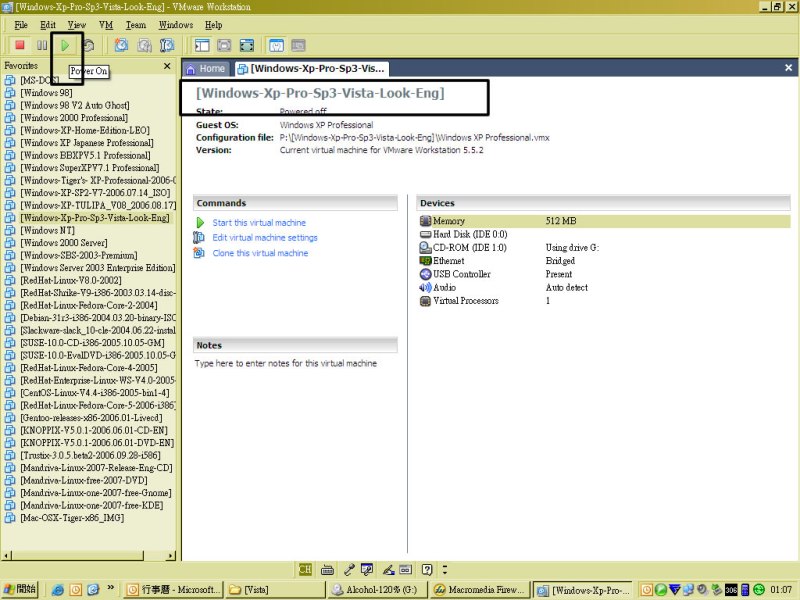Click the Suspend toolbar button

(x=42, y=45)
